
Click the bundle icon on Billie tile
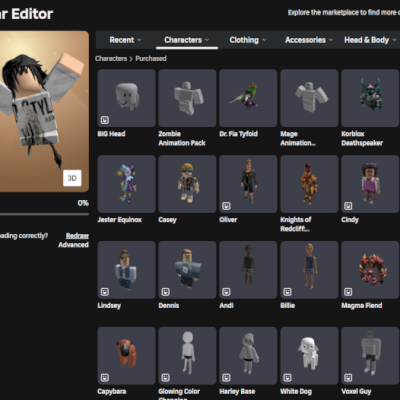[x=287, y=292]
